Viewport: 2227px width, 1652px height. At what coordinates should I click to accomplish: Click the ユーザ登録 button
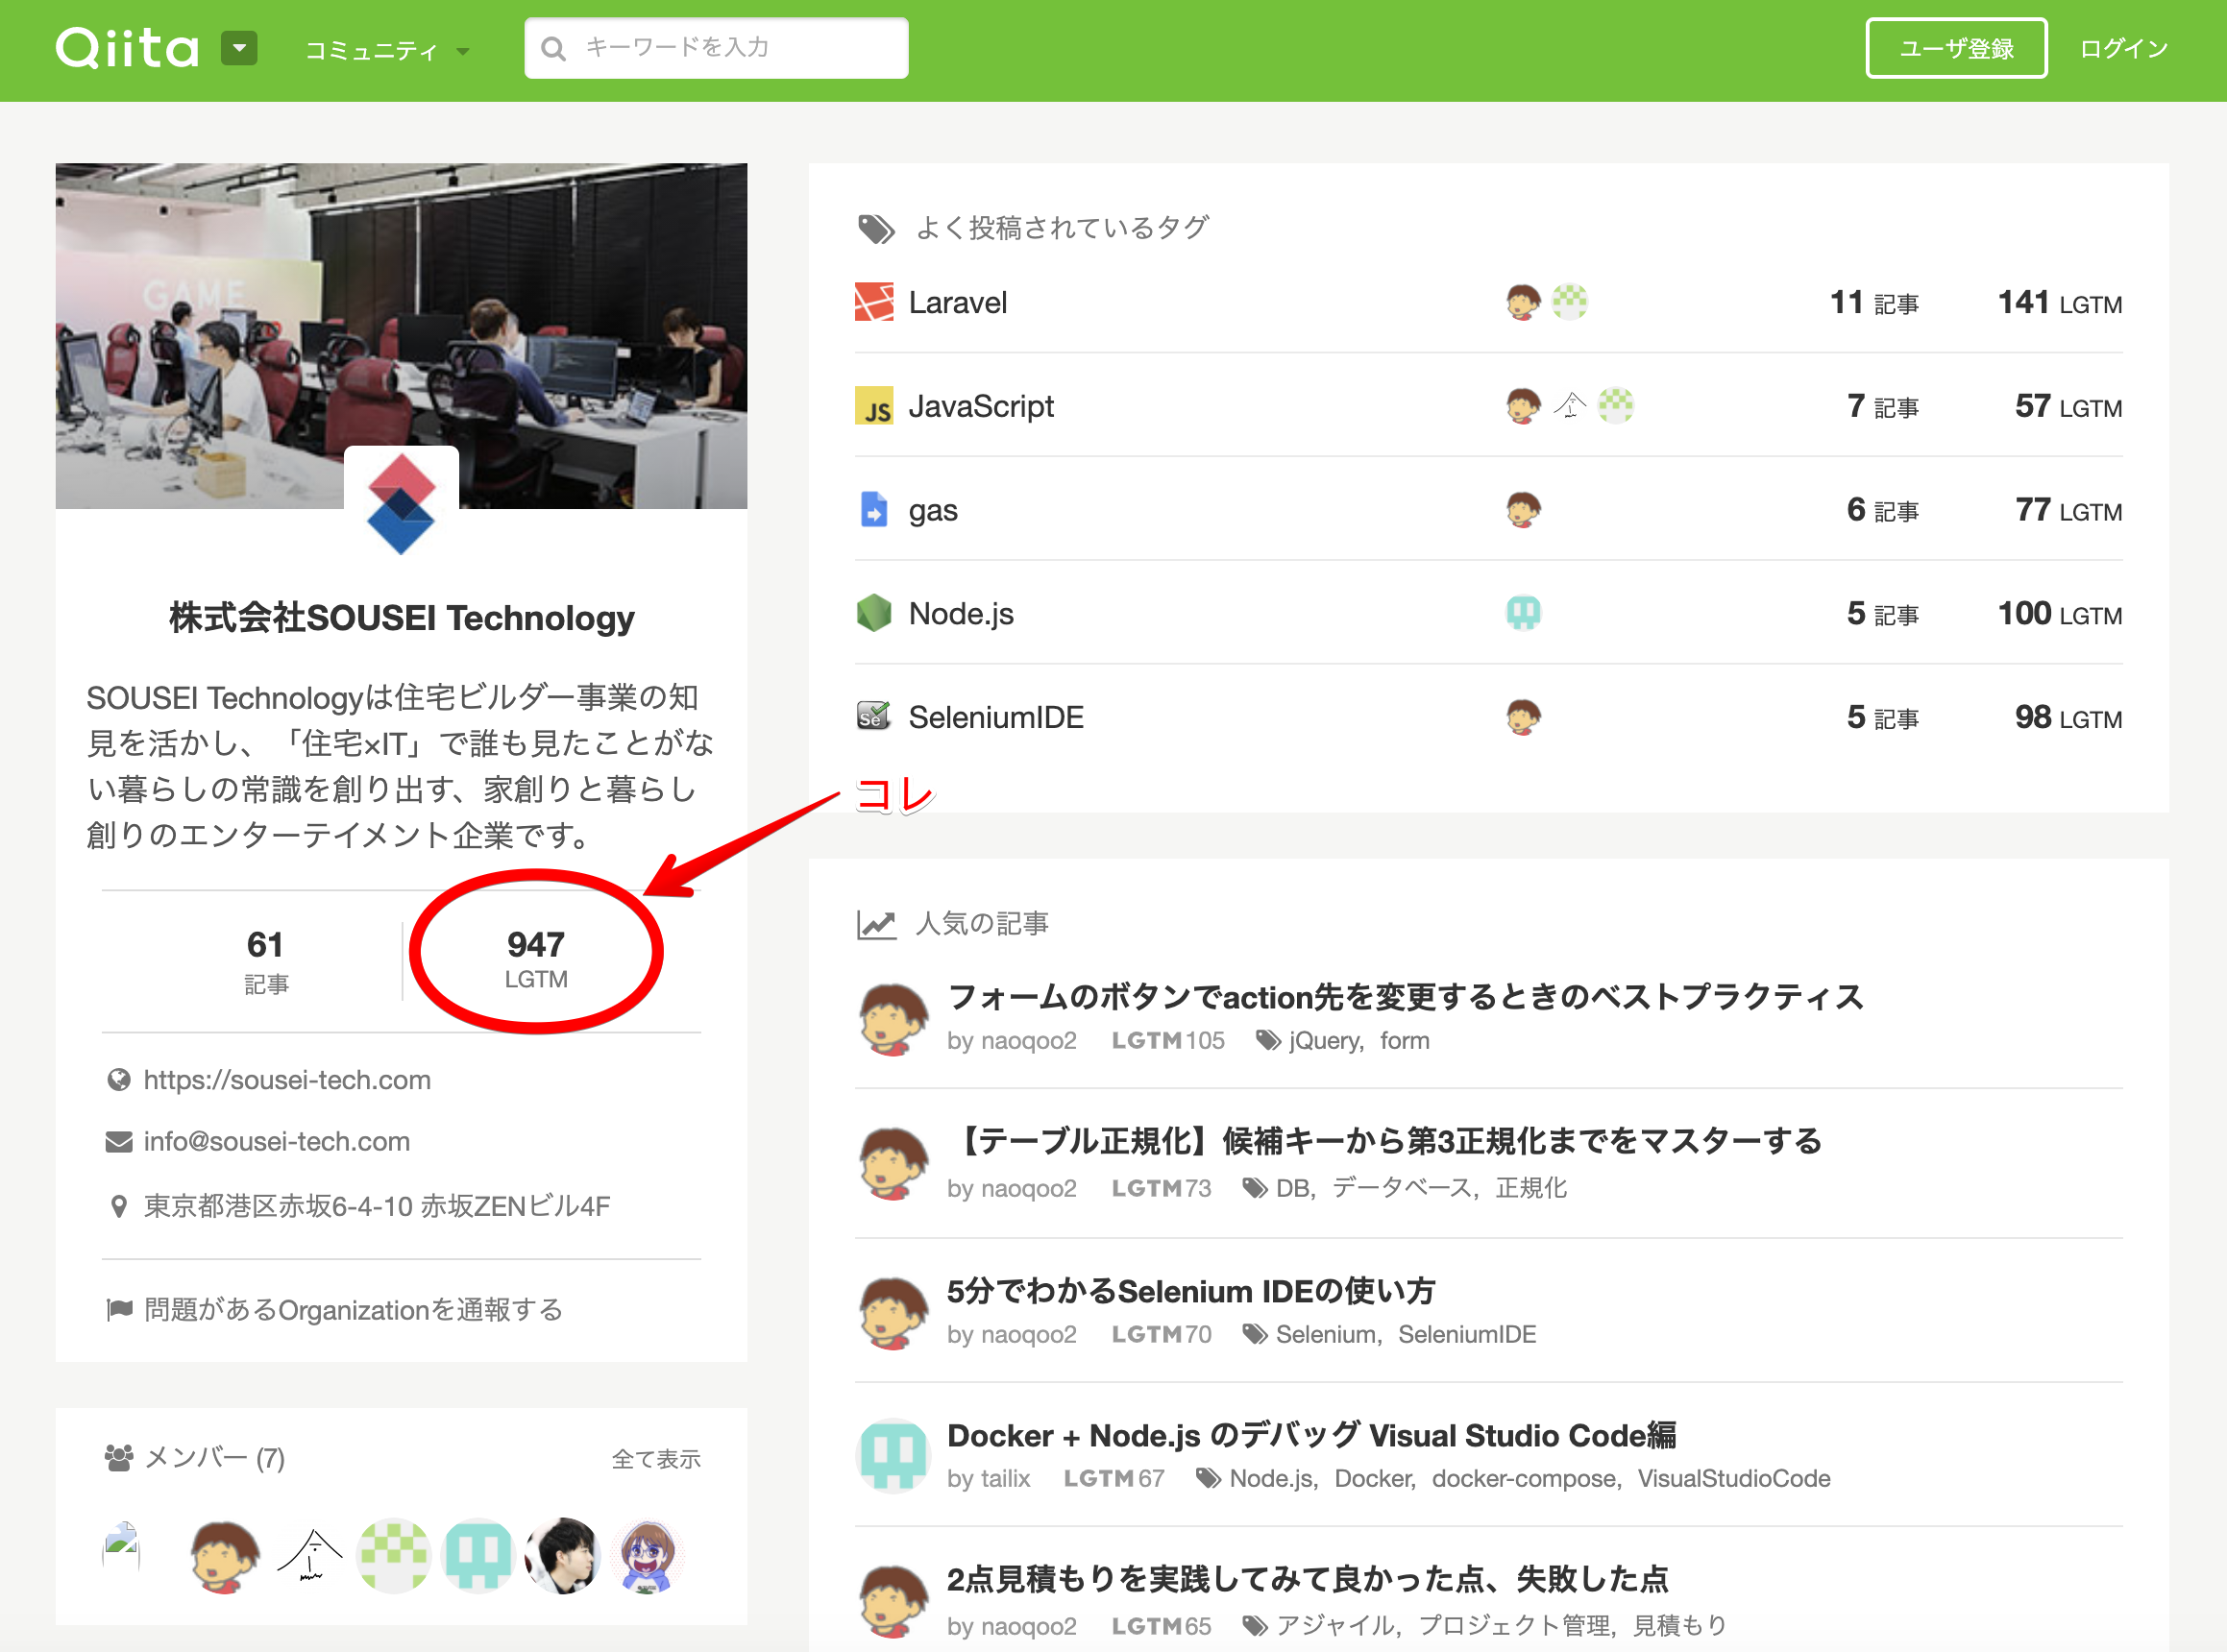[1955, 48]
